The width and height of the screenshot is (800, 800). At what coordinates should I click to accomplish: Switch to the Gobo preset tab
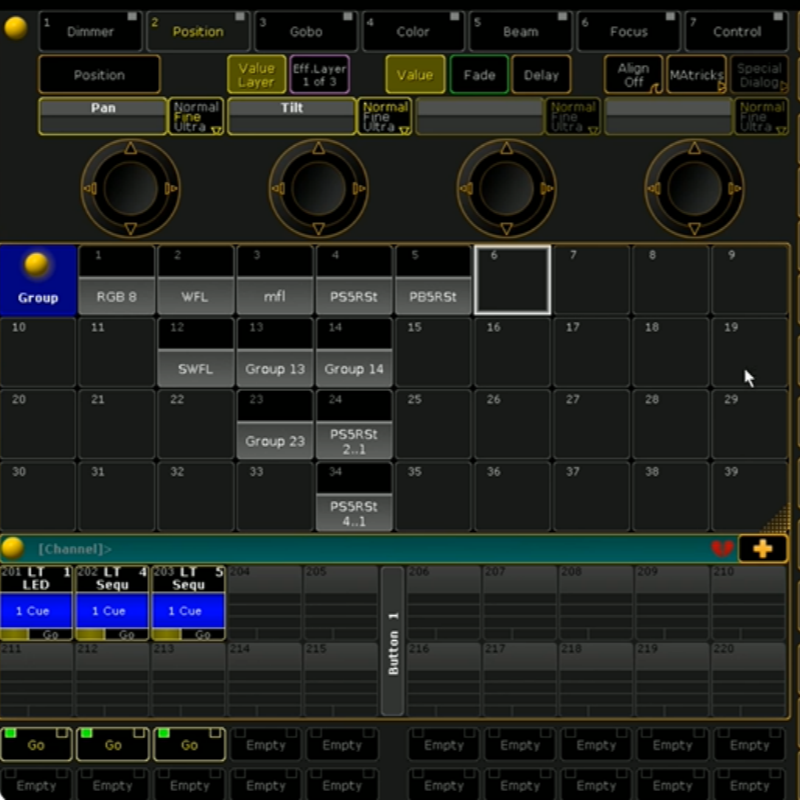pos(306,31)
